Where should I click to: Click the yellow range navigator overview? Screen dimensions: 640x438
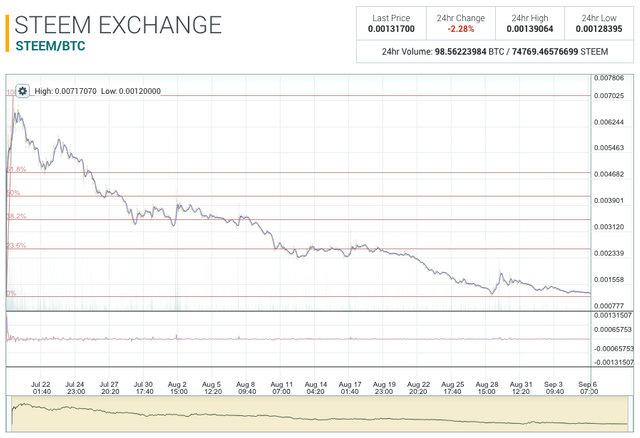320,414
